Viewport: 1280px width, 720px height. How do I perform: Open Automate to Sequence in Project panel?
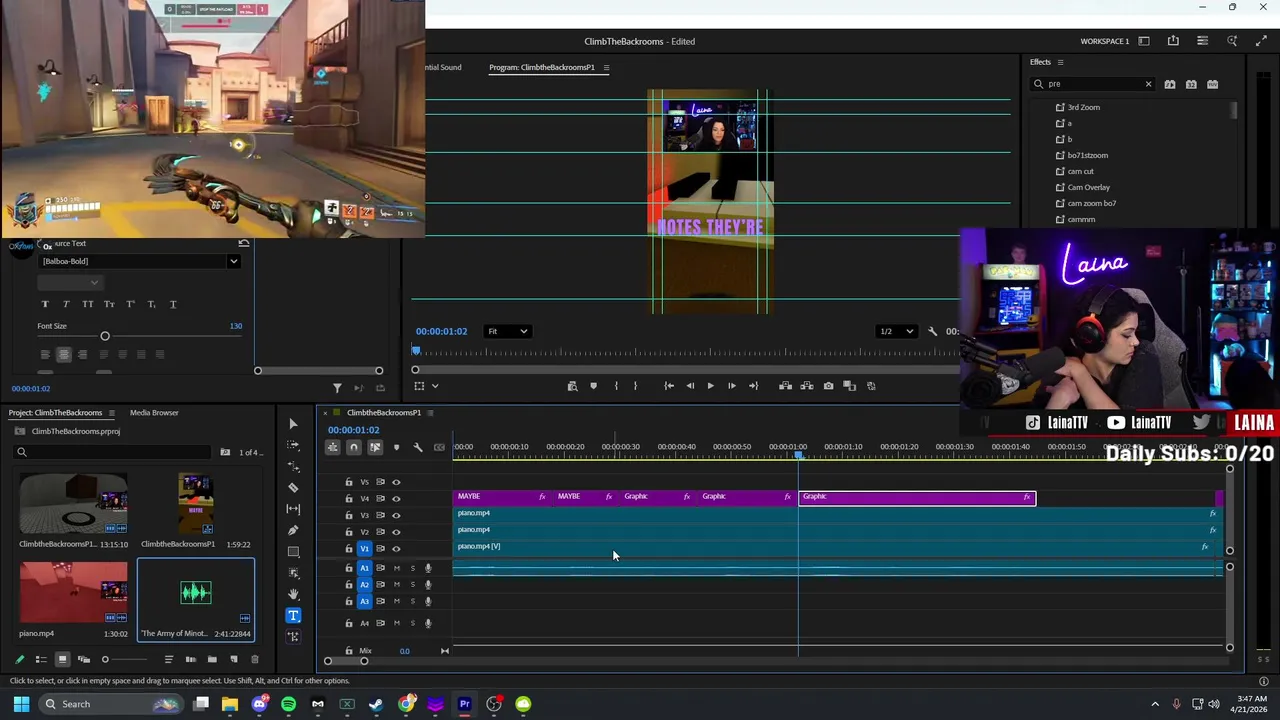click(x=190, y=659)
